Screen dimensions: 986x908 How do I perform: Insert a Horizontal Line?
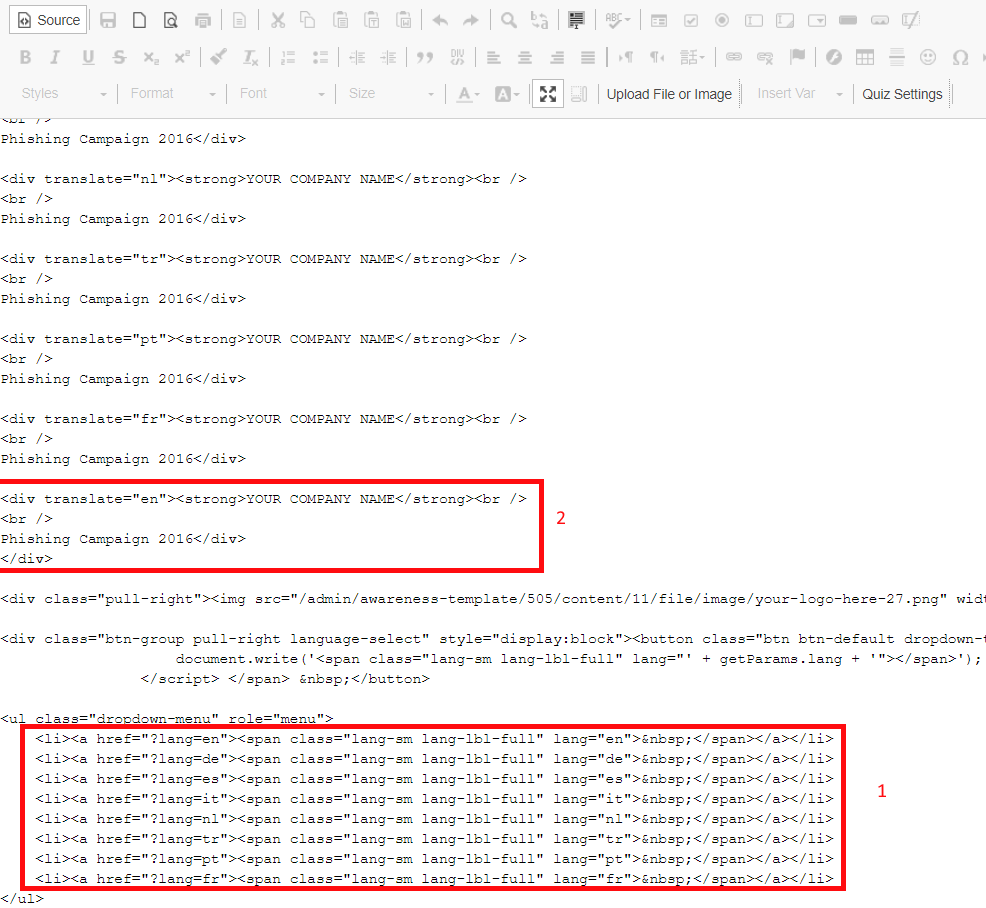pos(896,57)
